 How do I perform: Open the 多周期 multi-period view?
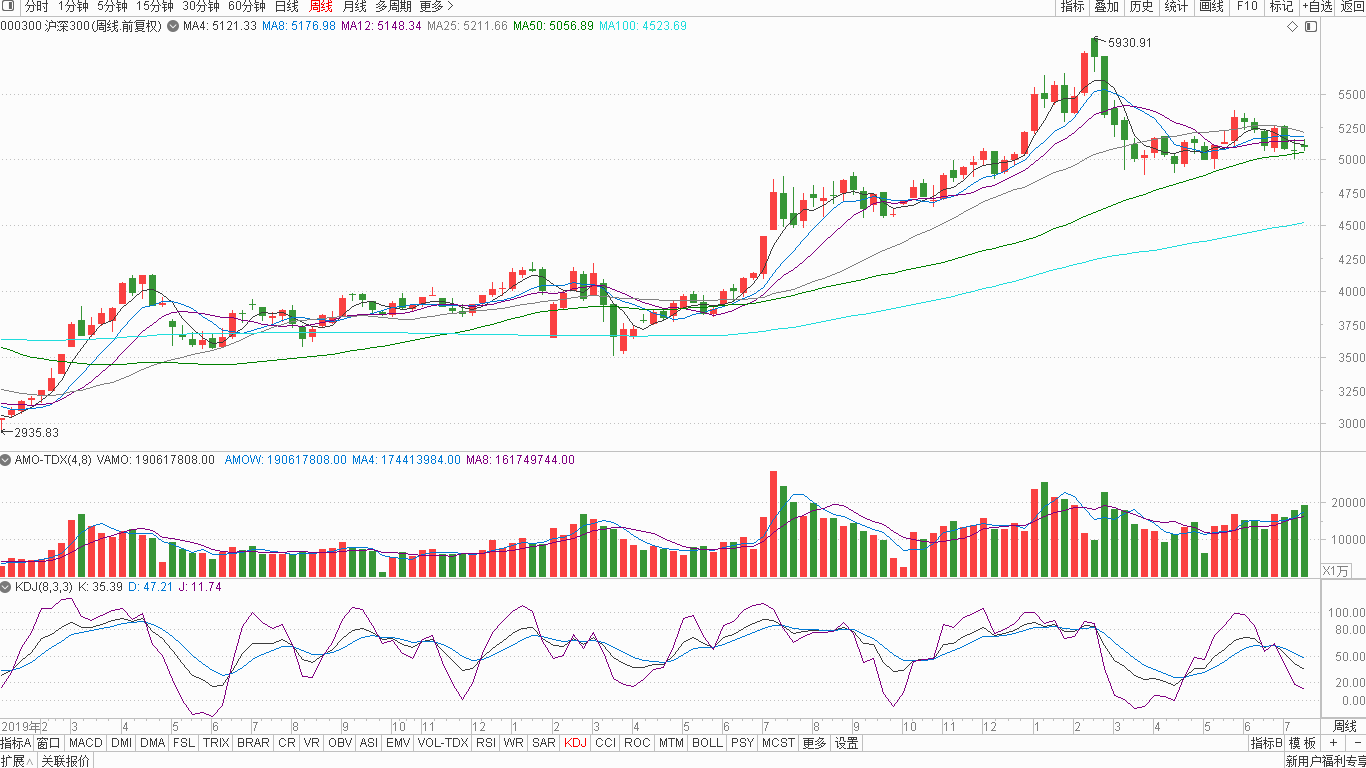[393, 6]
